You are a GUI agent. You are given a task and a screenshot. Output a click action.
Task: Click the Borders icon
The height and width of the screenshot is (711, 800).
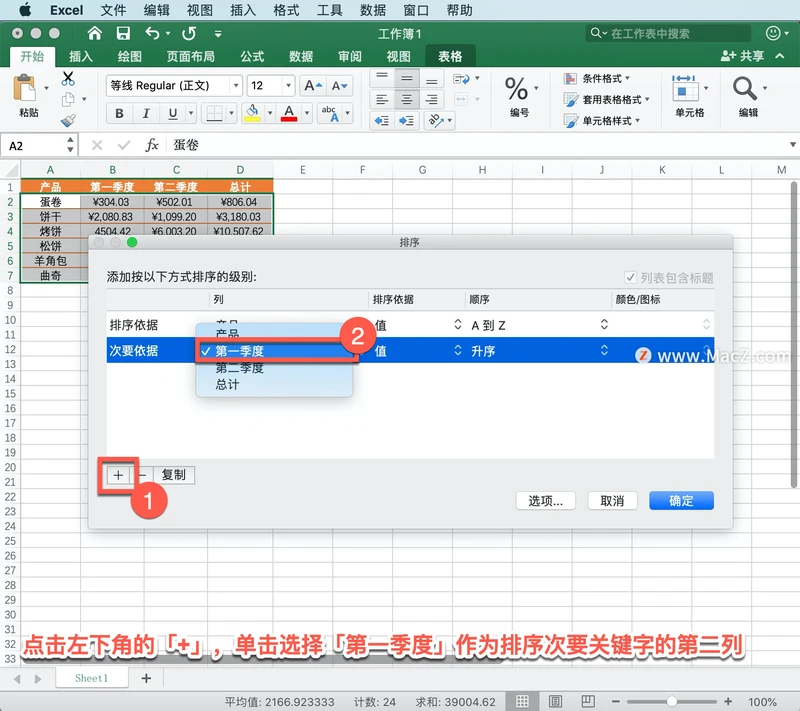pyautogui.click(x=214, y=113)
